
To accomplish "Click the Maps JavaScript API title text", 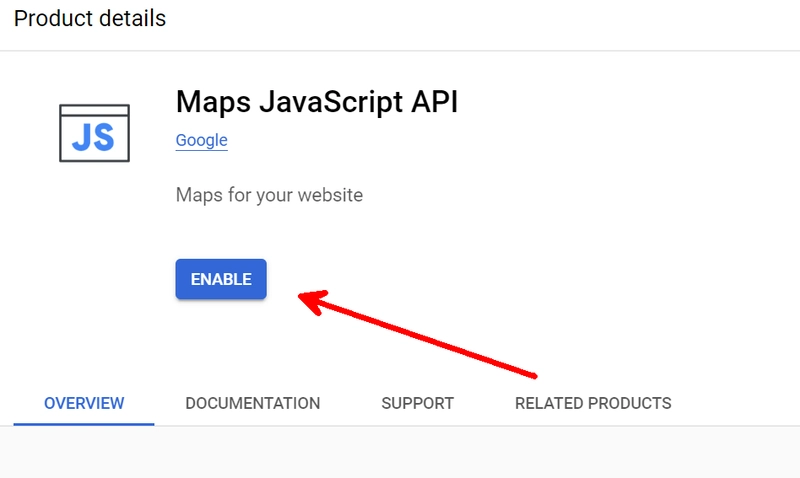I will pyautogui.click(x=317, y=102).
